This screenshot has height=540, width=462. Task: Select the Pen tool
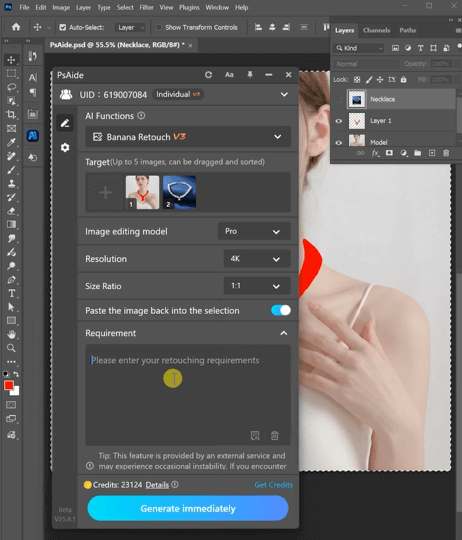[x=11, y=280]
